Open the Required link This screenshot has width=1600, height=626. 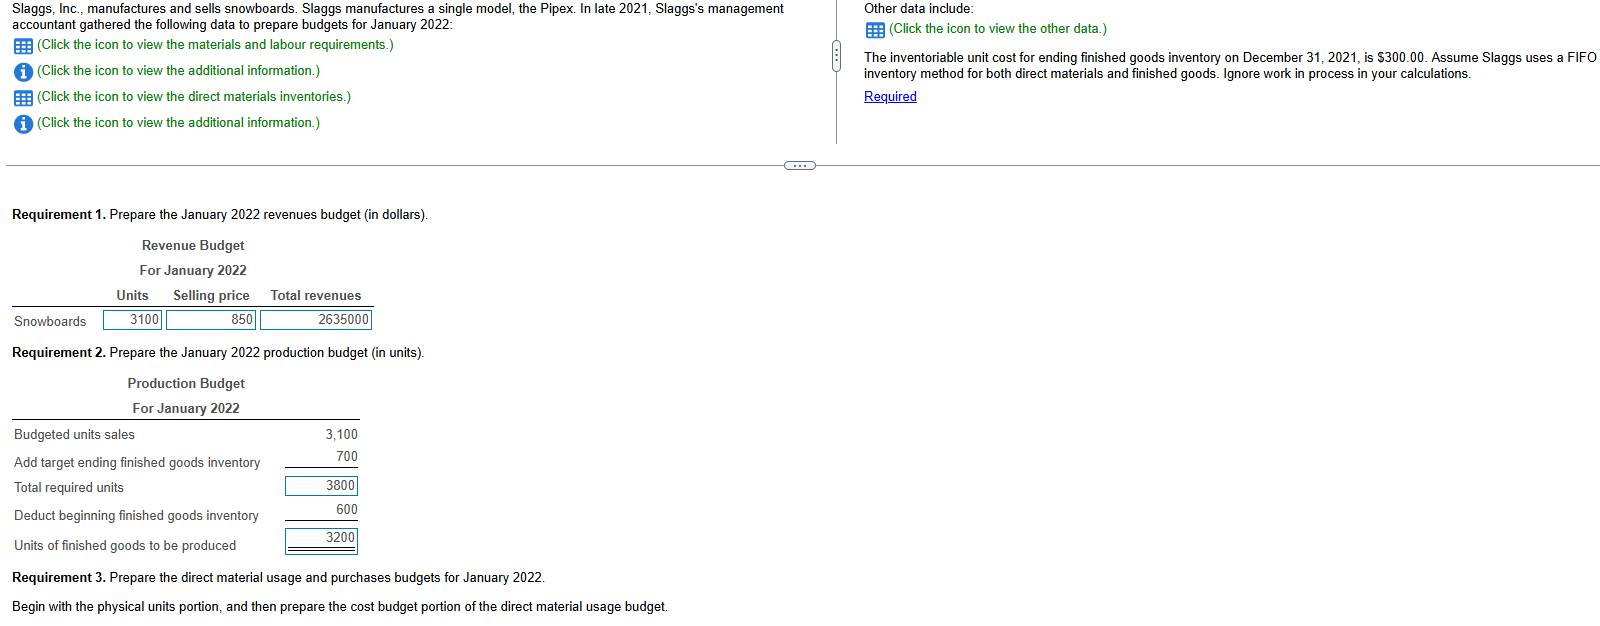[890, 97]
